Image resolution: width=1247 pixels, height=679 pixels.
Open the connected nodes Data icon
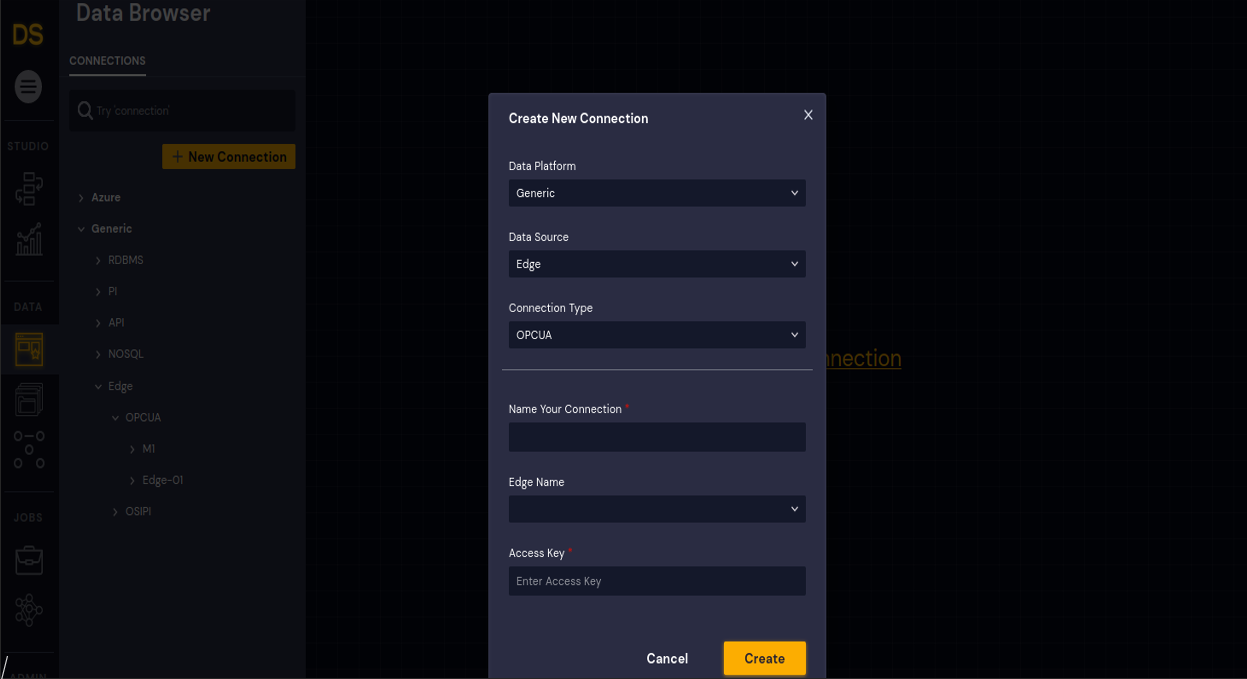coord(29,450)
